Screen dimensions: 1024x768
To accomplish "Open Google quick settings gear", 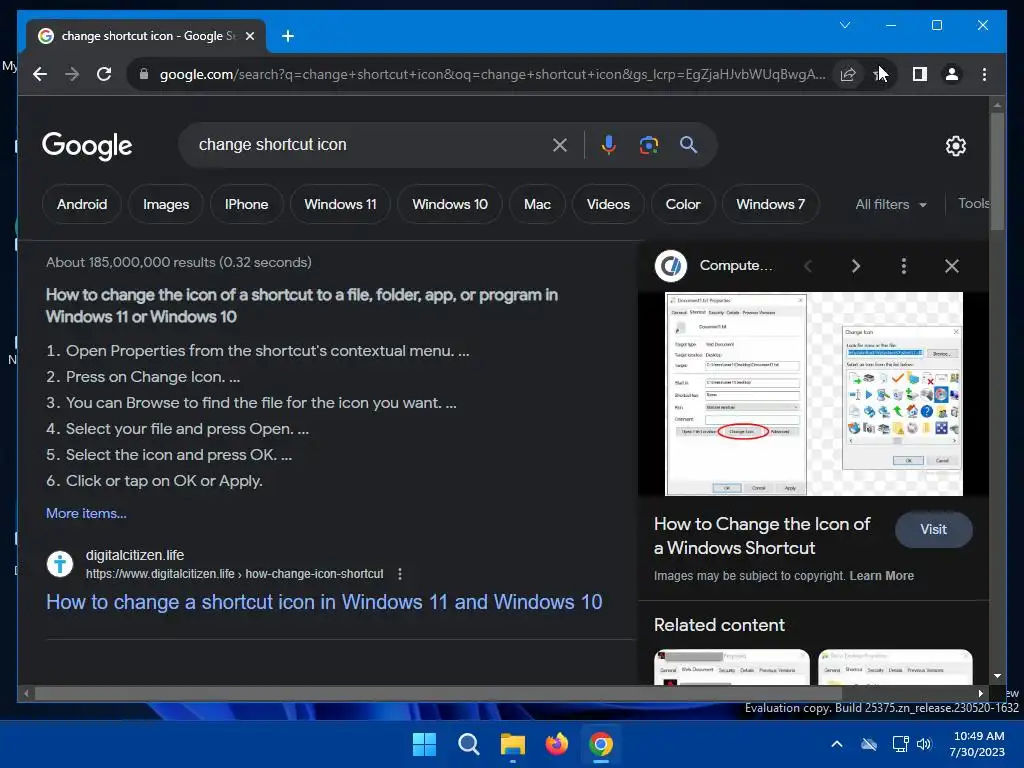I will (955, 146).
